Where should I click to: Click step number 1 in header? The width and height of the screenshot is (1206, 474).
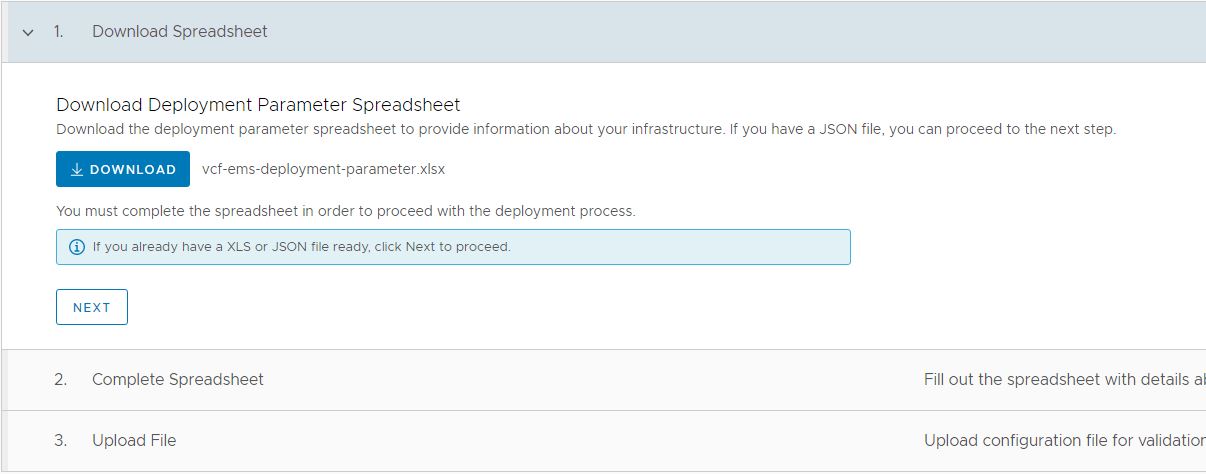pos(58,31)
